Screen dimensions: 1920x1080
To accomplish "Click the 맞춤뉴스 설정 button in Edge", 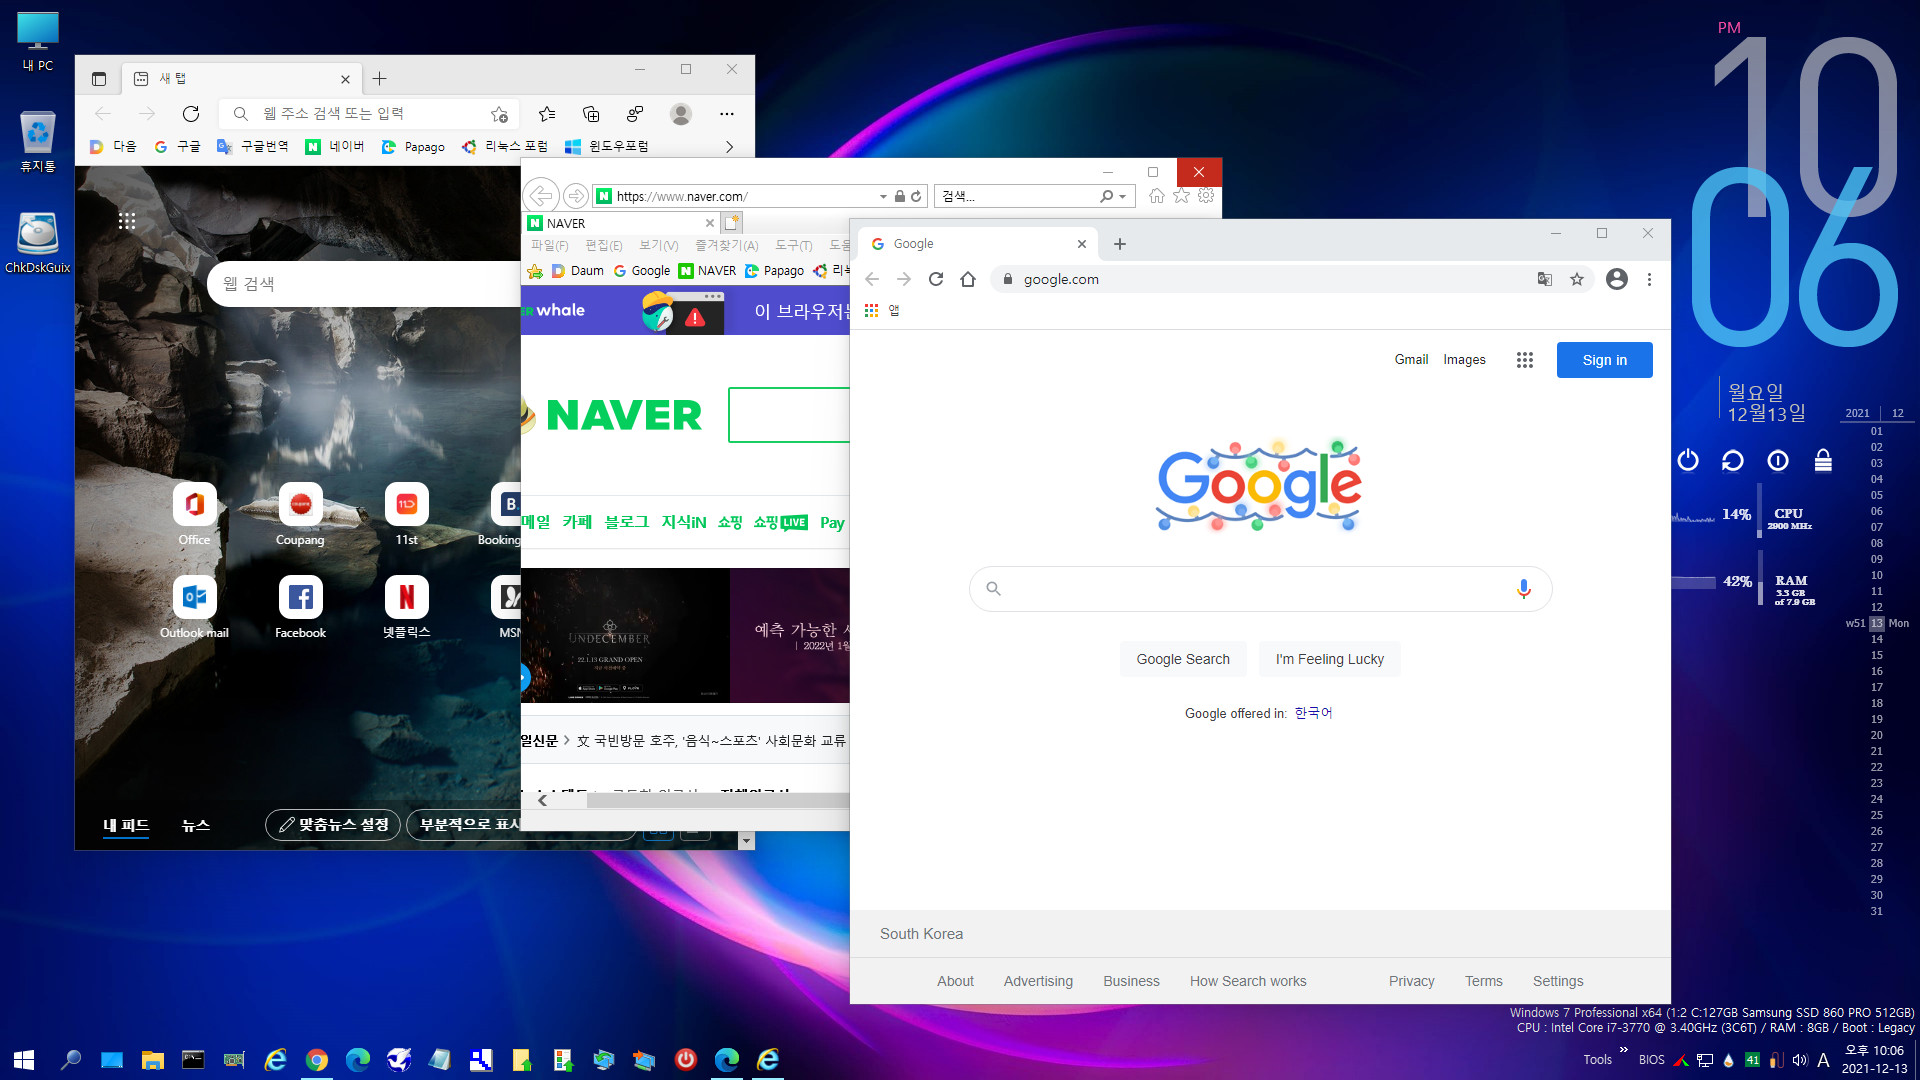I will coord(333,825).
